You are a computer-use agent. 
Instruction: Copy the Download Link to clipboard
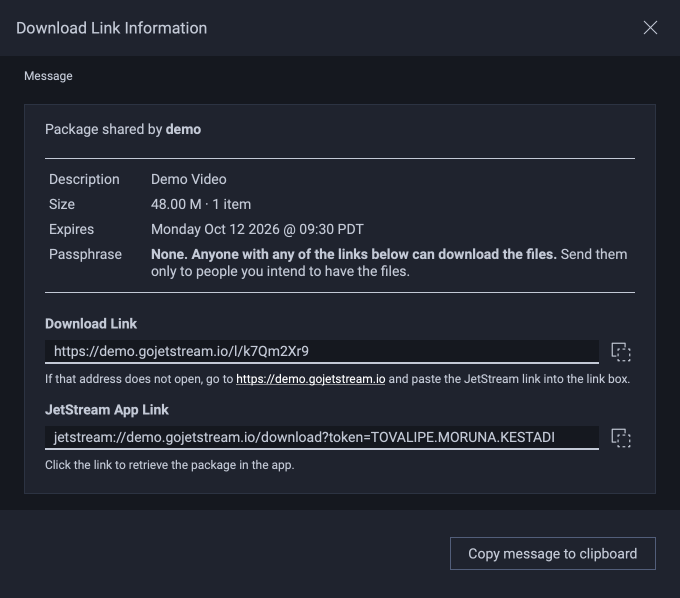tap(621, 352)
